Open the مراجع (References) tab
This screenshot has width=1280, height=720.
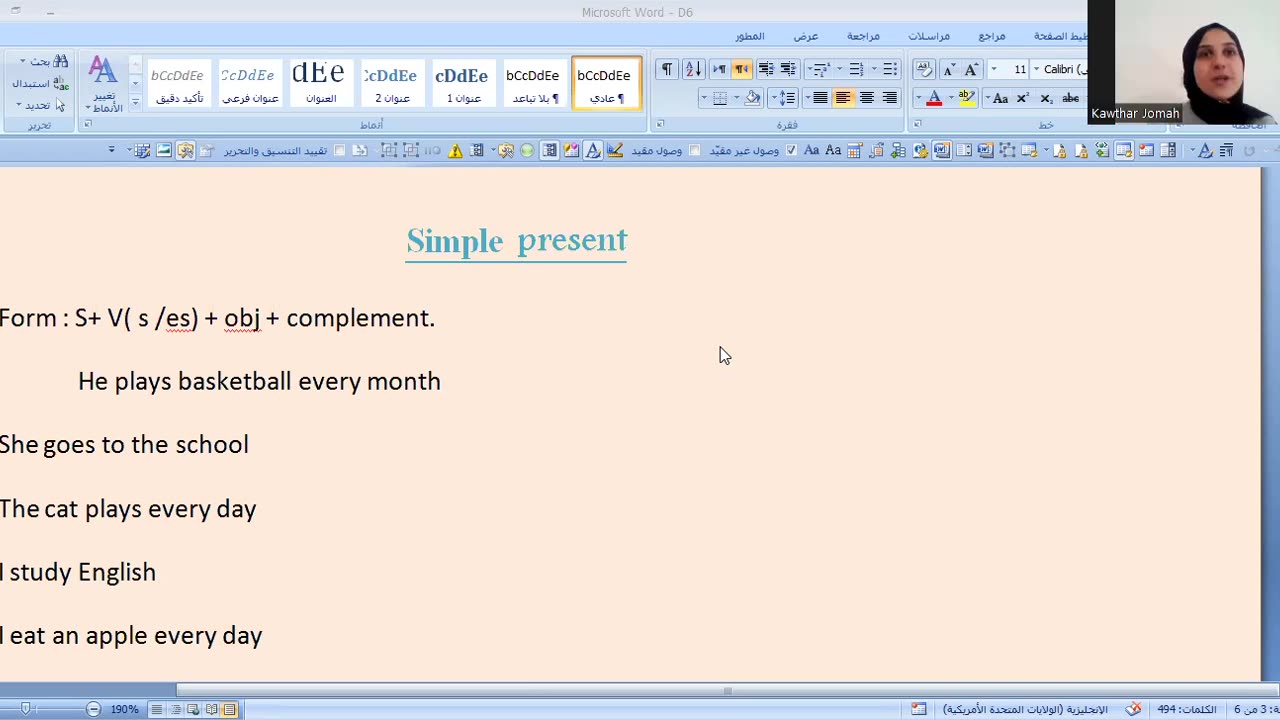pyautogui.click(x=992, y=36)
